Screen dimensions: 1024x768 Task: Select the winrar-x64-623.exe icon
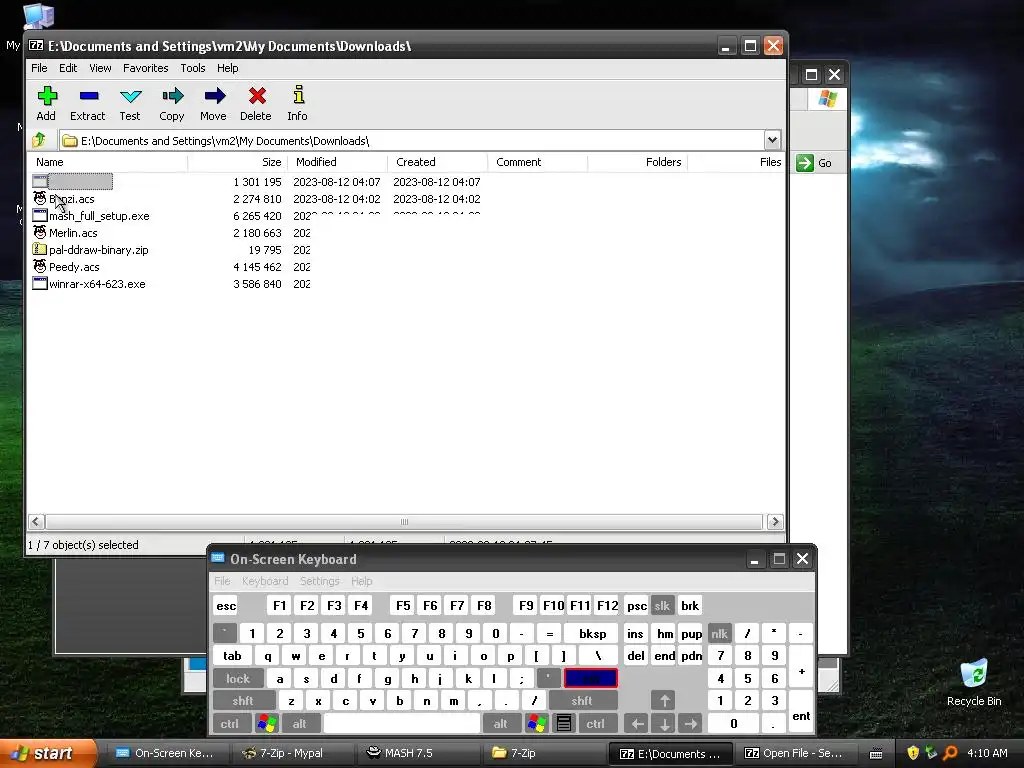click(40, 283)
